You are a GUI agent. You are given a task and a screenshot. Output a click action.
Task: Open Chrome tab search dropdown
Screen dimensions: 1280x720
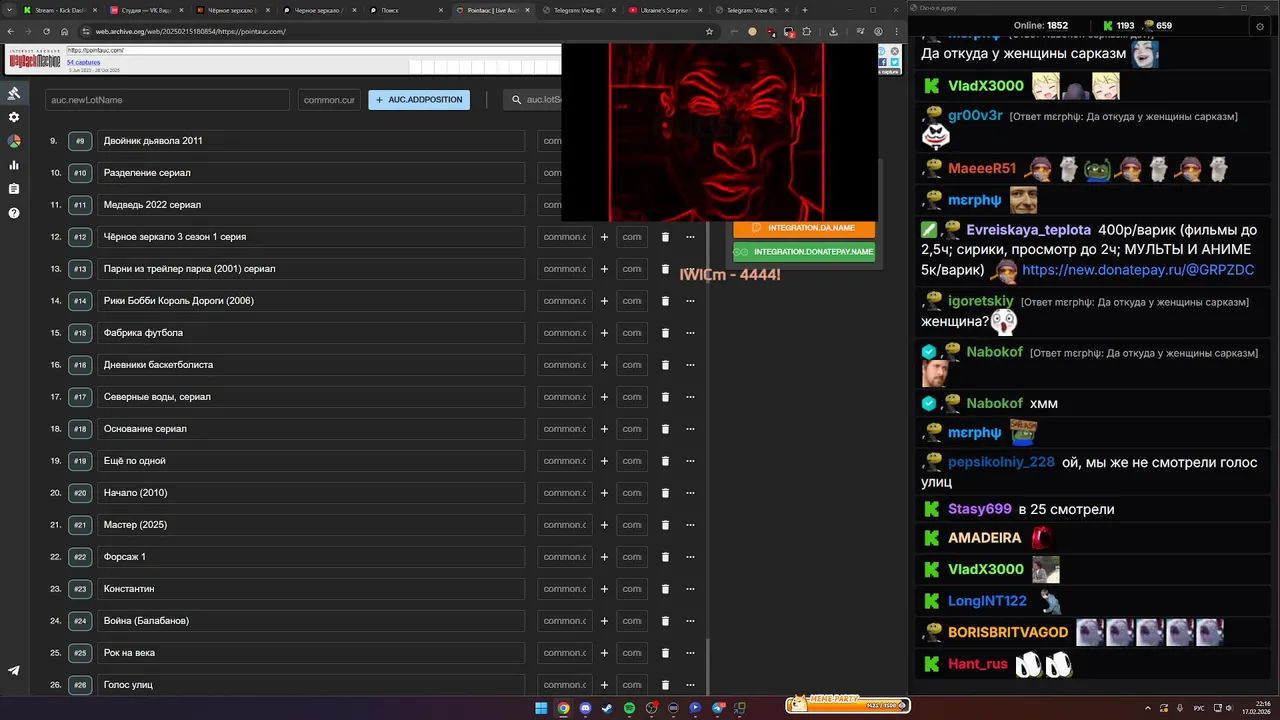point(10,10)
